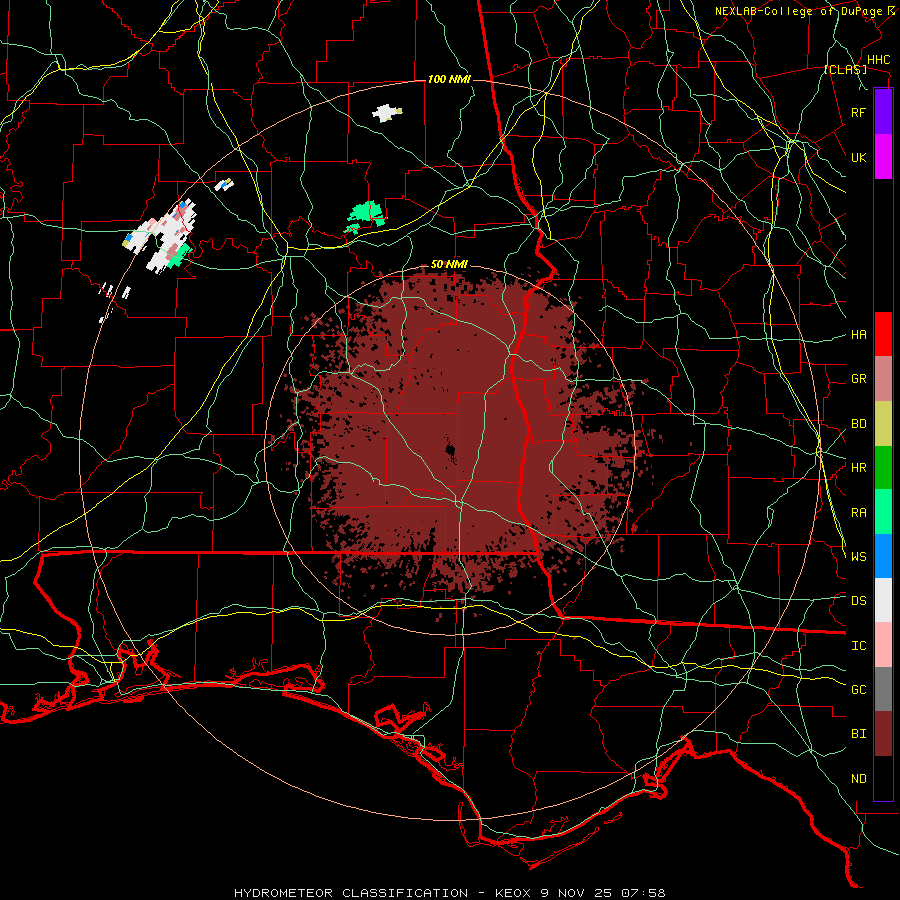
Task: Click the HHC product label
Action: pos(879,60)
